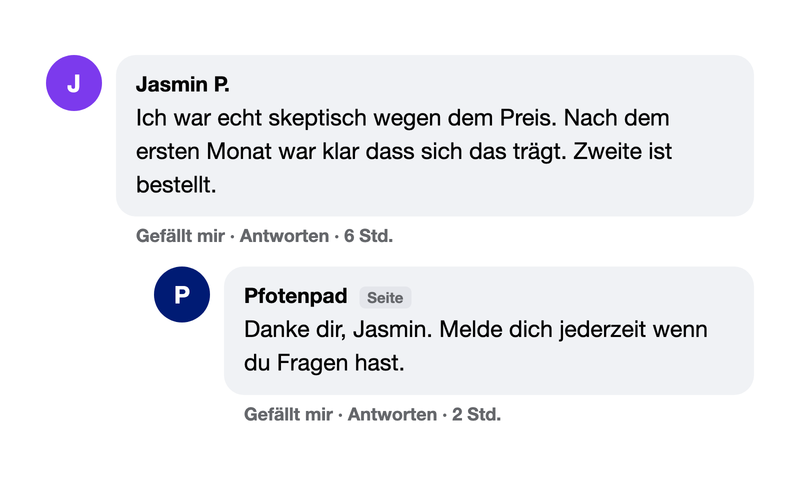Screen dimensions: 800x480
Task: Click the word 'skeptisch' in Jasmin's comment
Action: pos(317,118)
